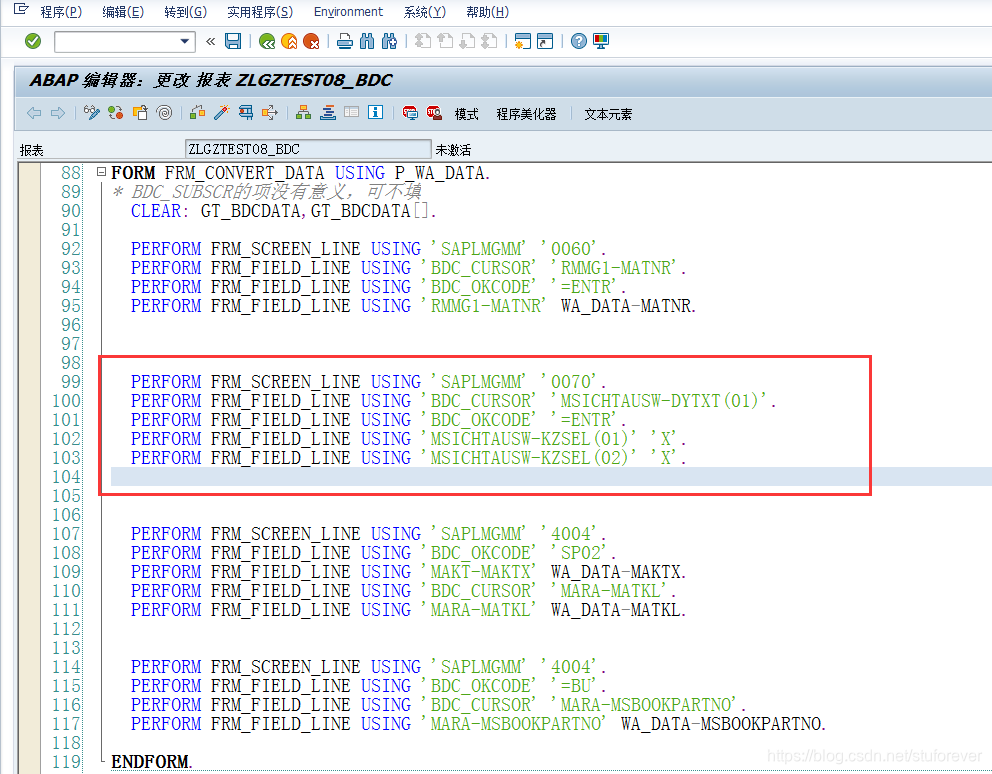Toggle Display/Change with the glasses-pencil icon
This screenshot has width=992, height=774.
pos(92,113)
